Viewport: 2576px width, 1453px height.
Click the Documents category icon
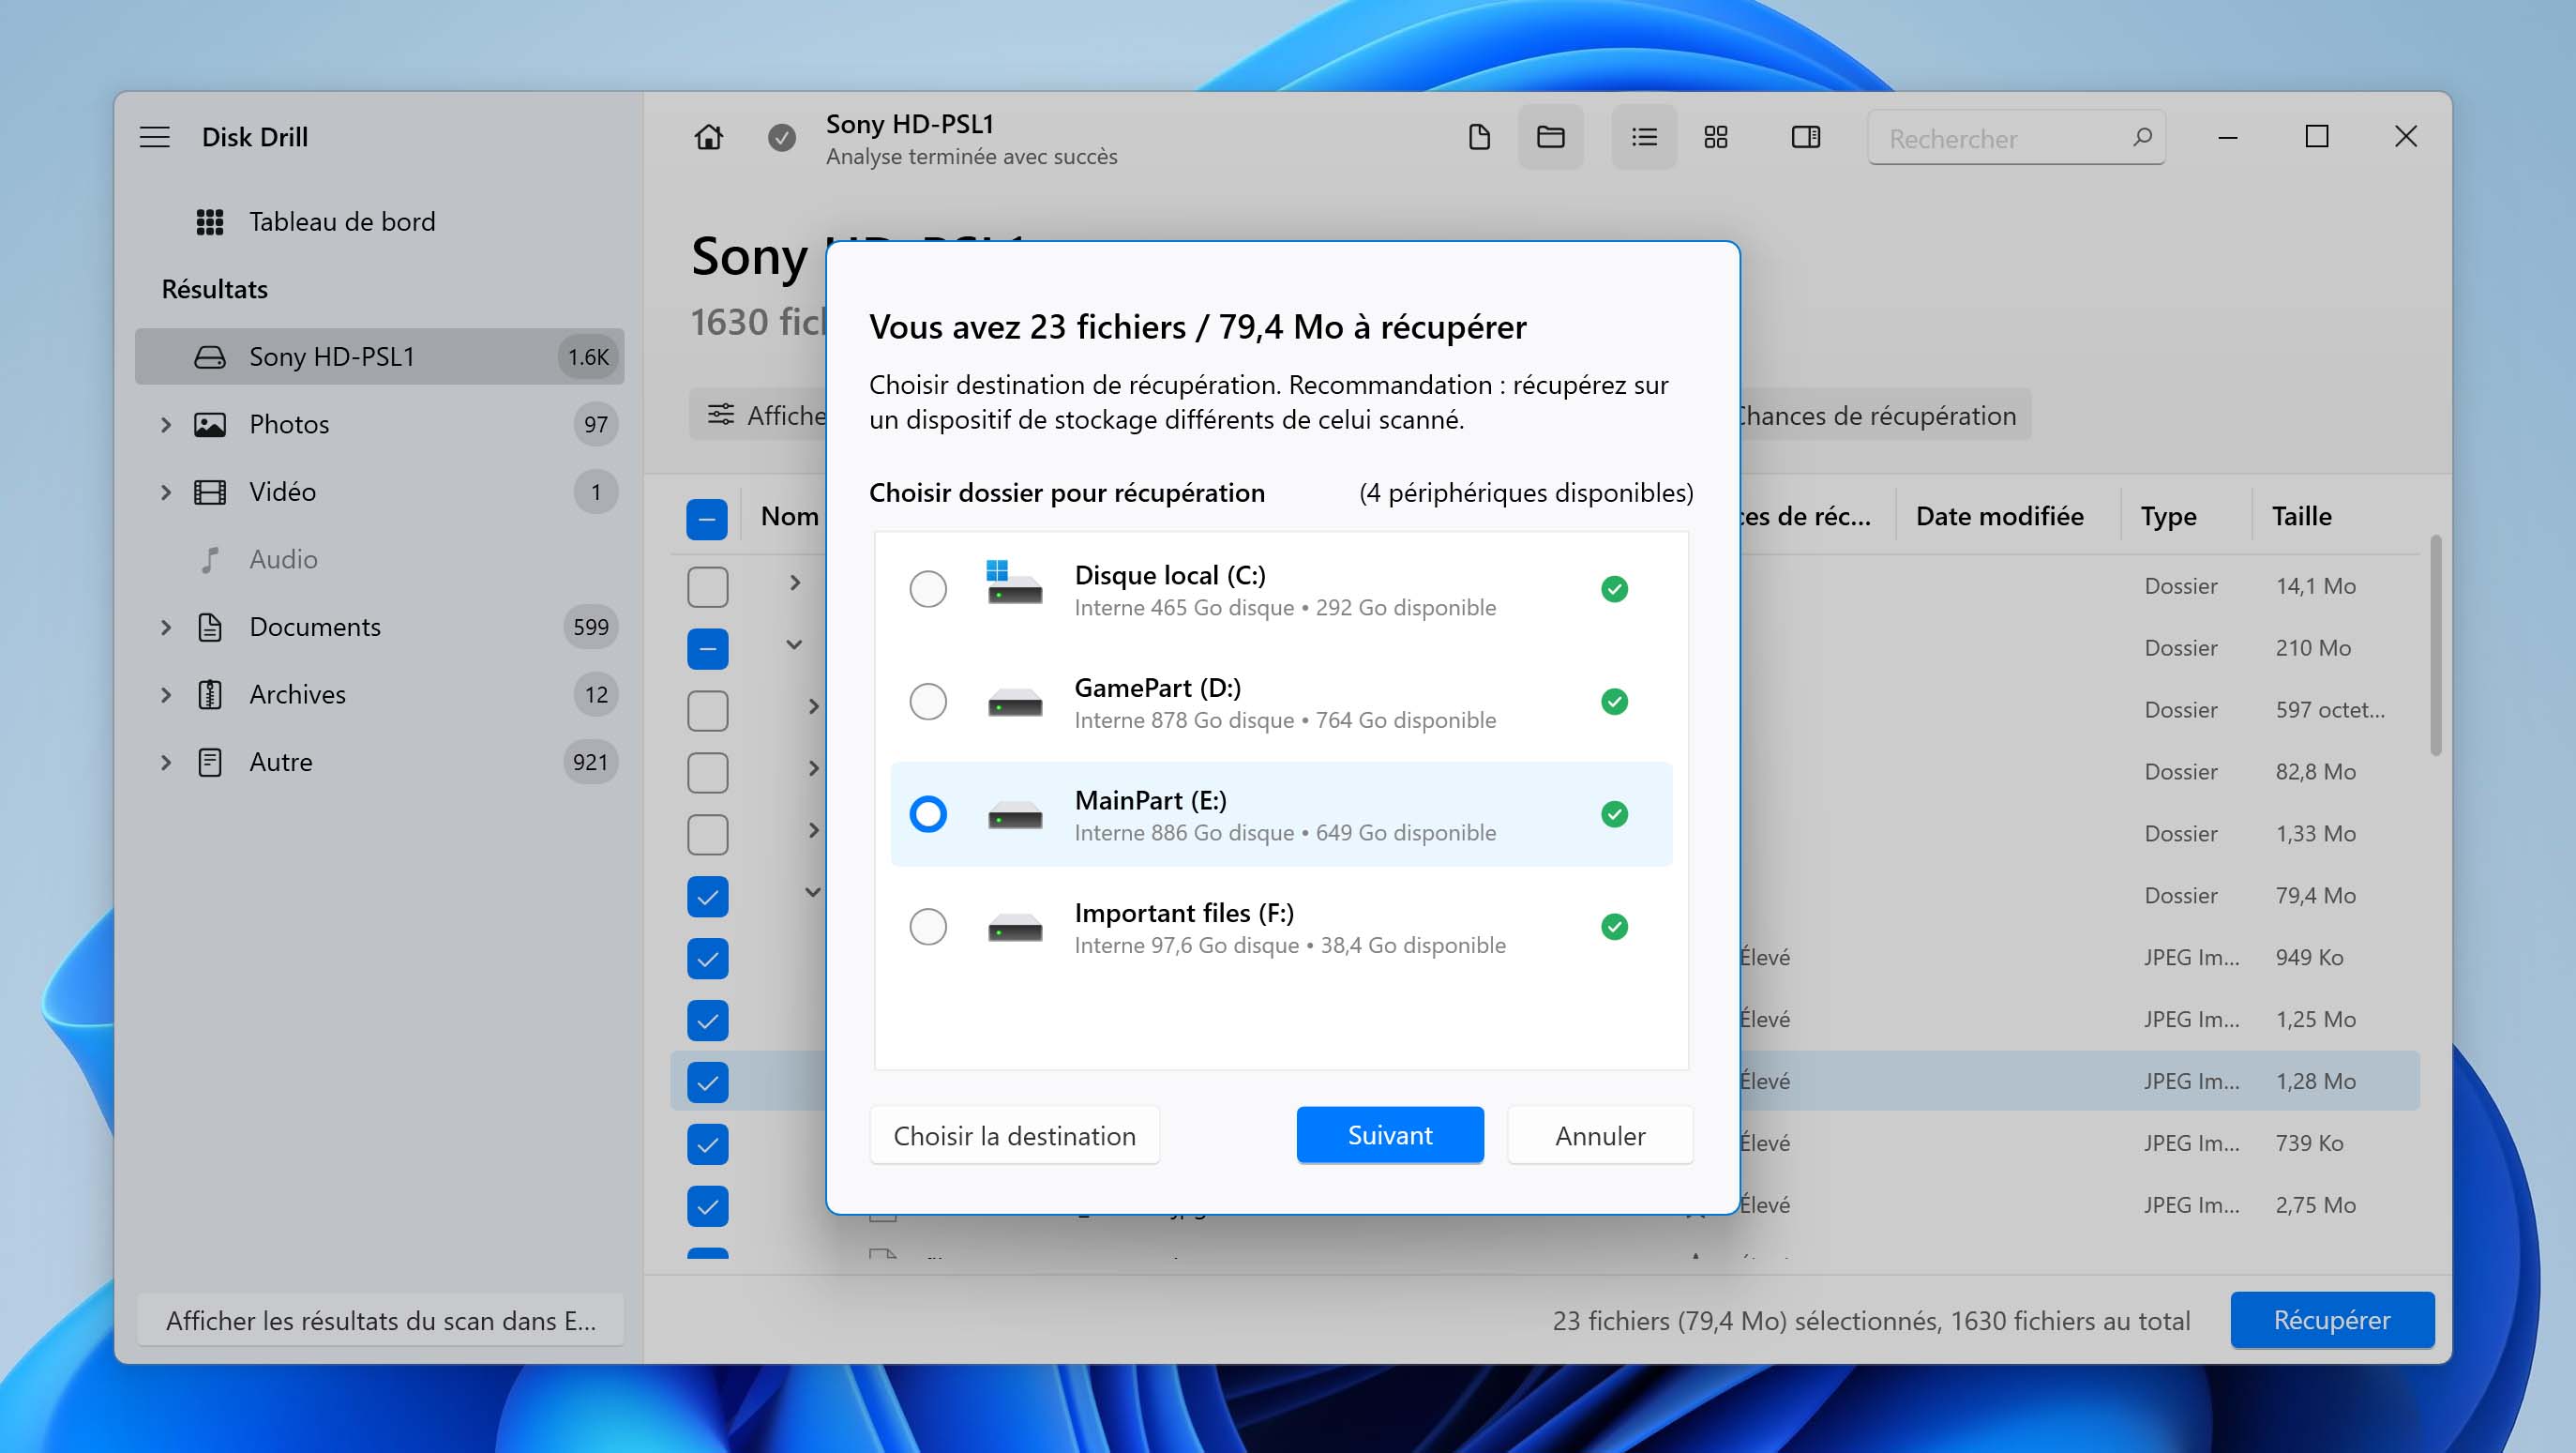pyautogui.click(x=210, y=627)
